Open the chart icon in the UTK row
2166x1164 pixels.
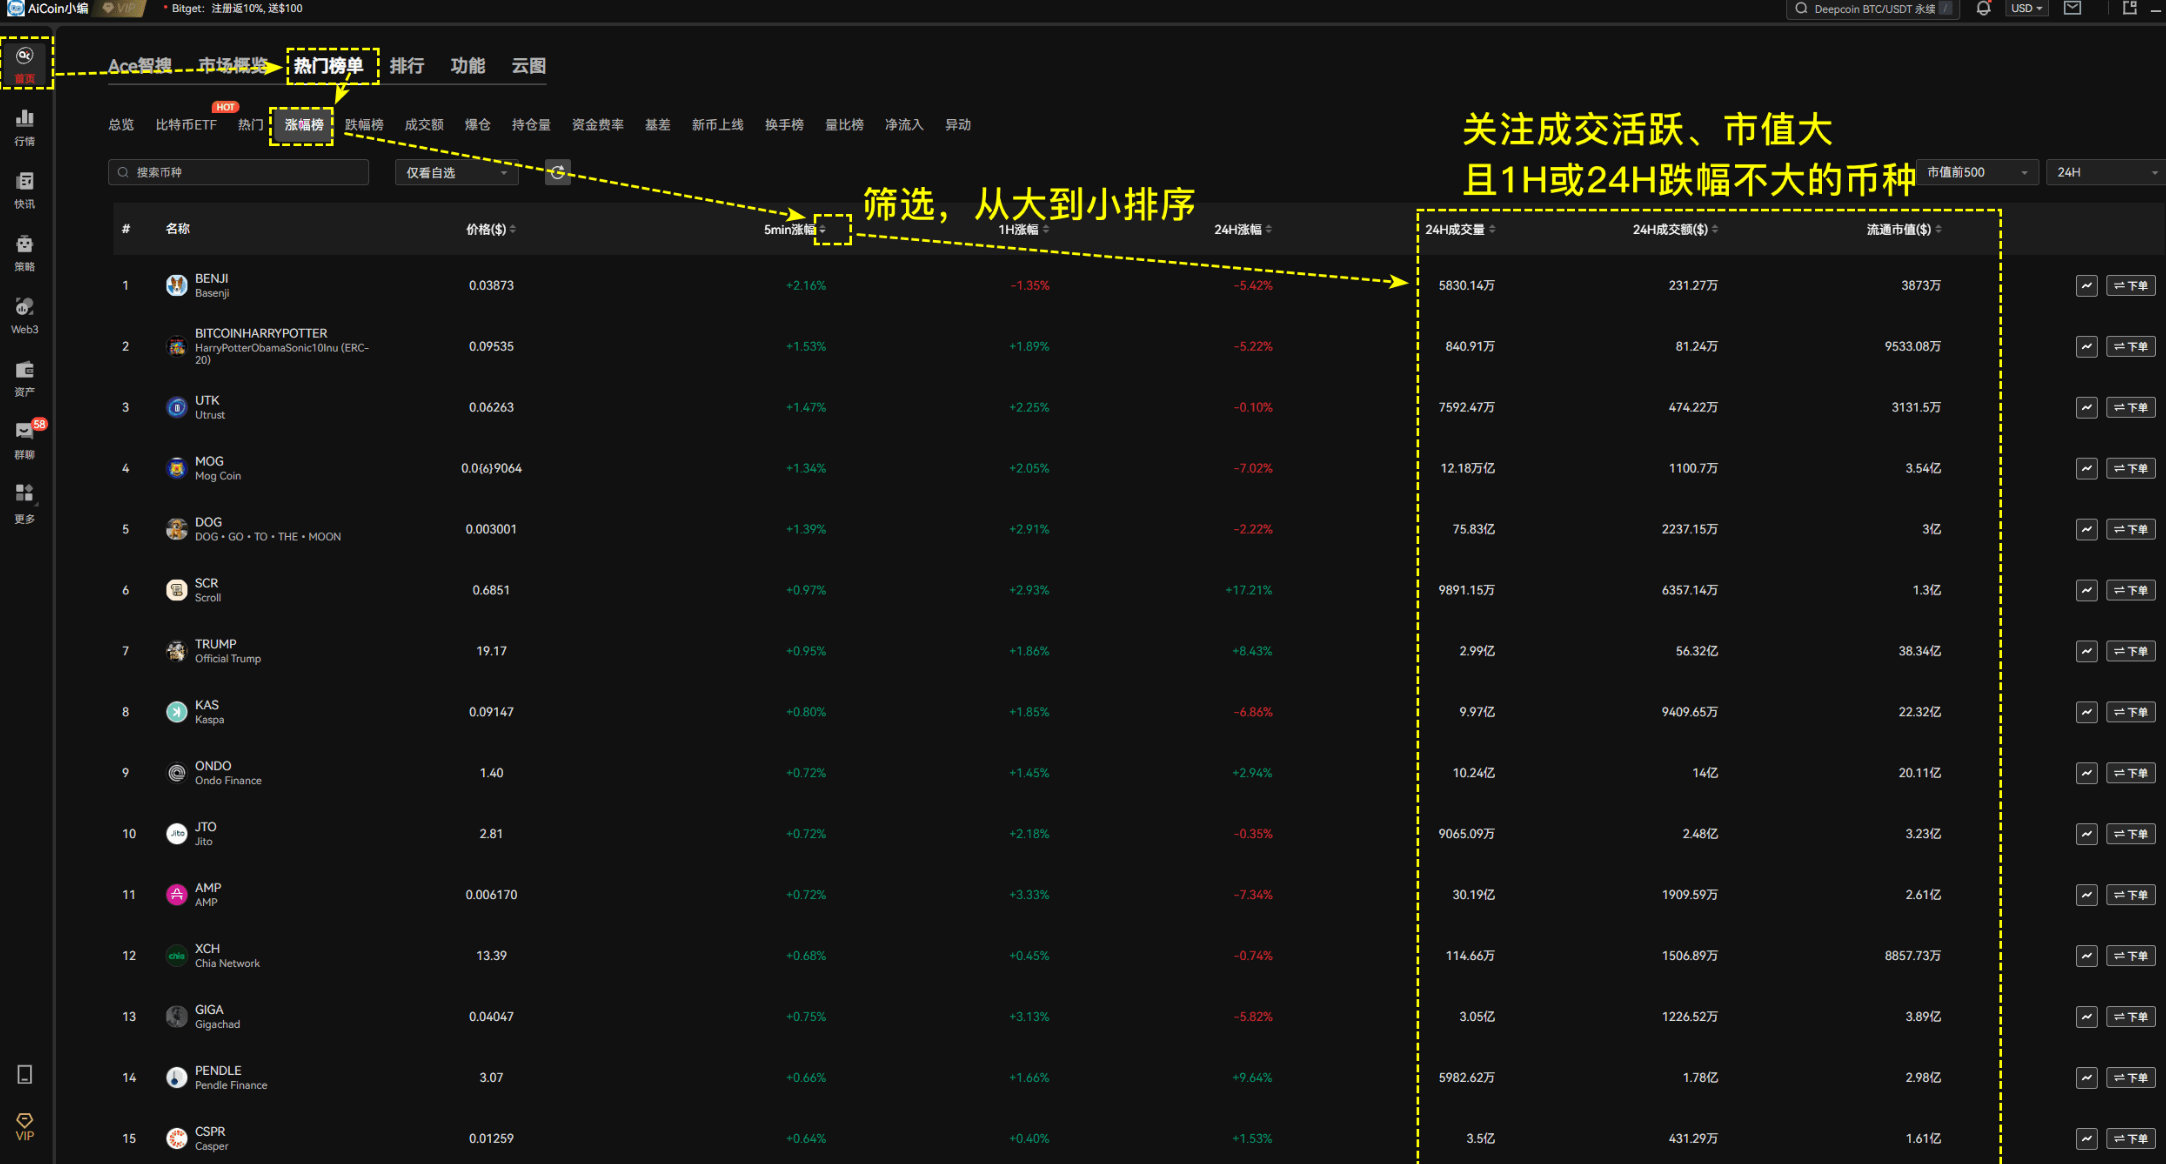click(2086, 408)
